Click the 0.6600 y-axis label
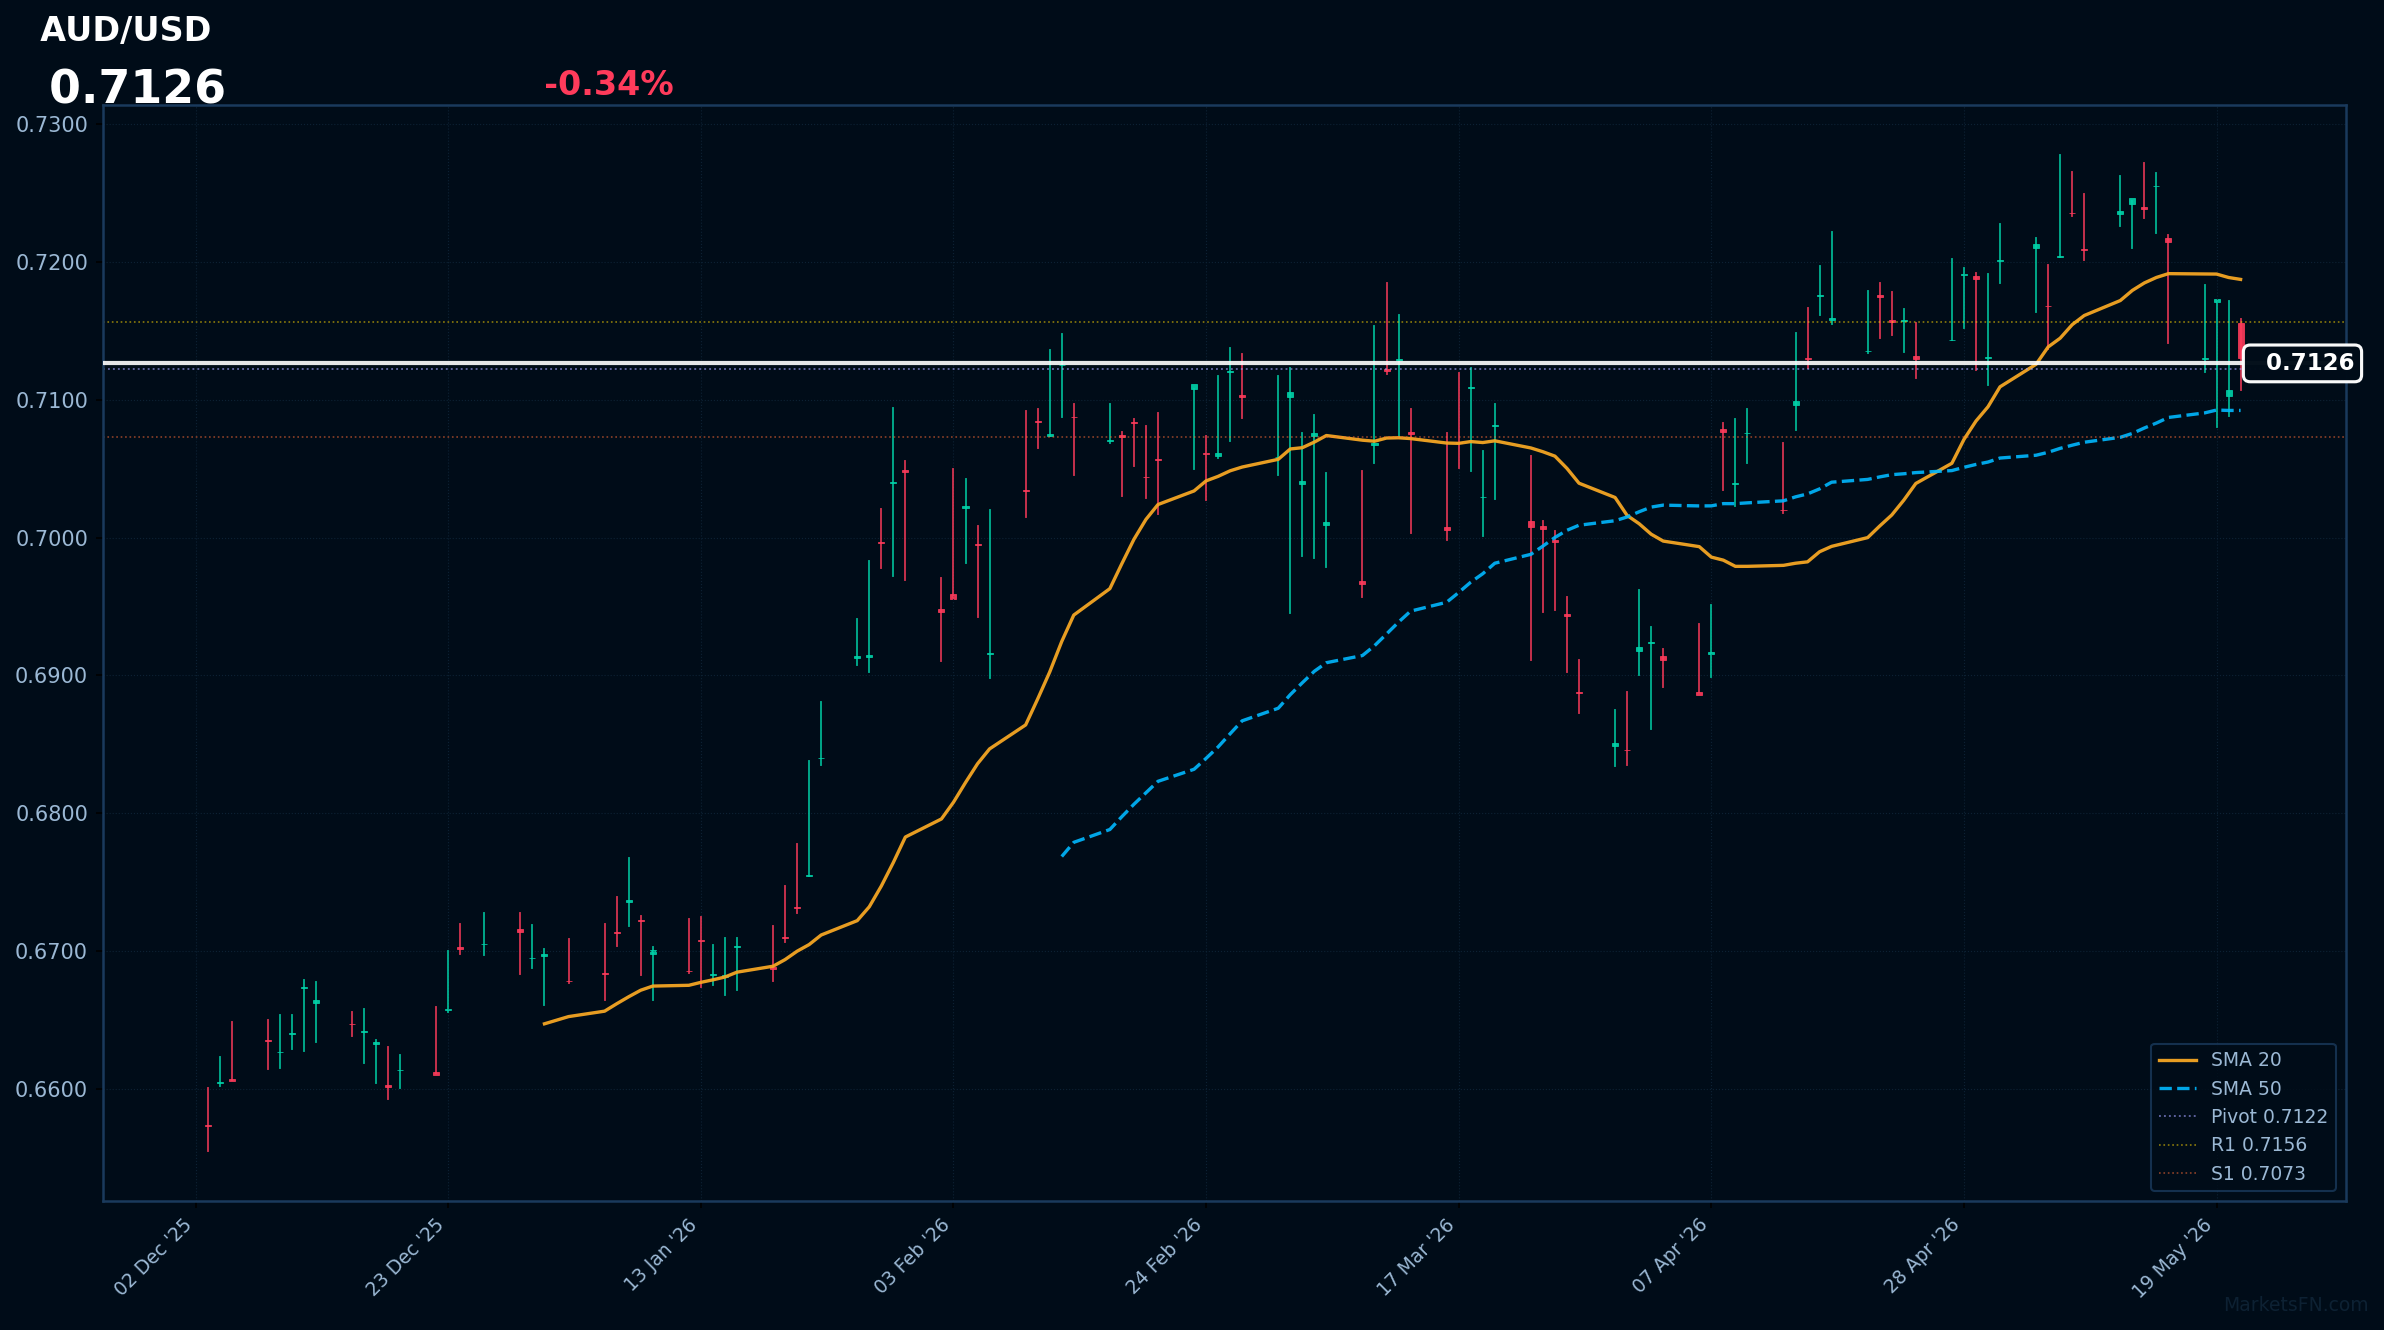This screenshot has height=1330, width=2384. coord(52,1089)
